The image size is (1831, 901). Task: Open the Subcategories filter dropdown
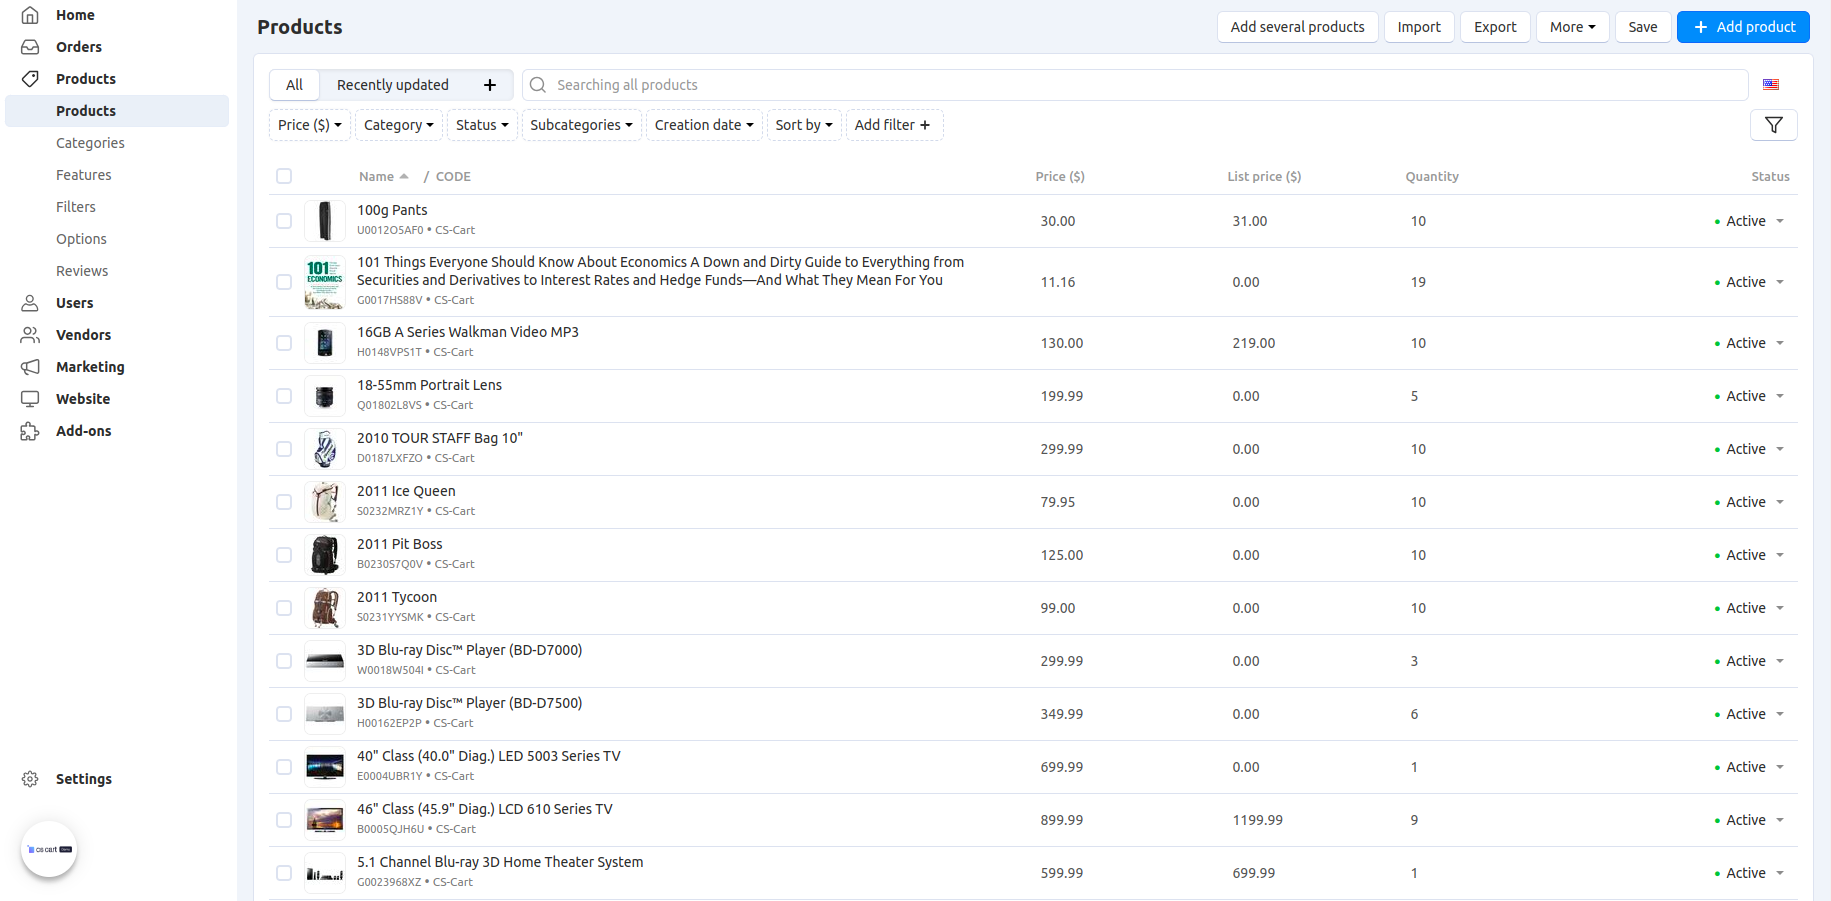pyautogui.click(x=581, y=125)
